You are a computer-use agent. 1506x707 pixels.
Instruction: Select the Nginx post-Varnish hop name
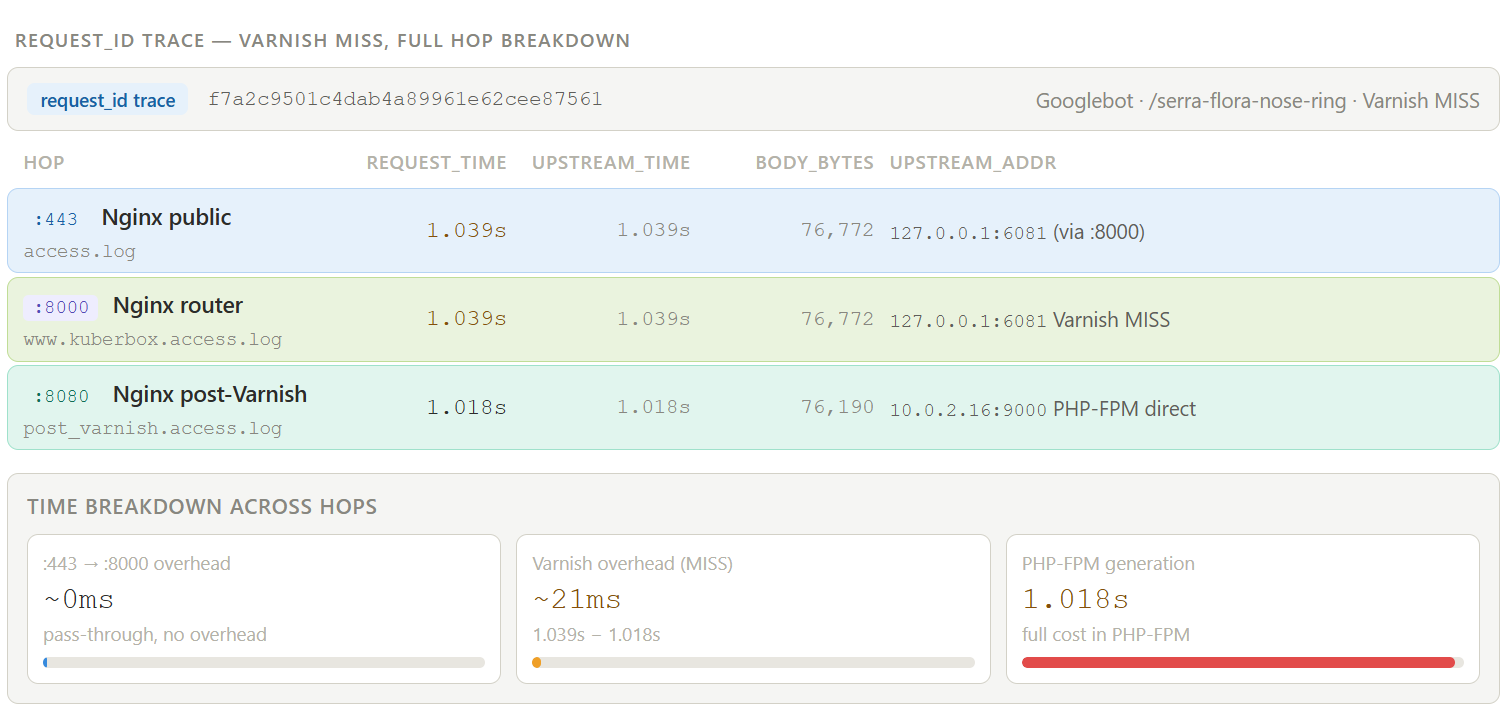(x=210, y=395)
